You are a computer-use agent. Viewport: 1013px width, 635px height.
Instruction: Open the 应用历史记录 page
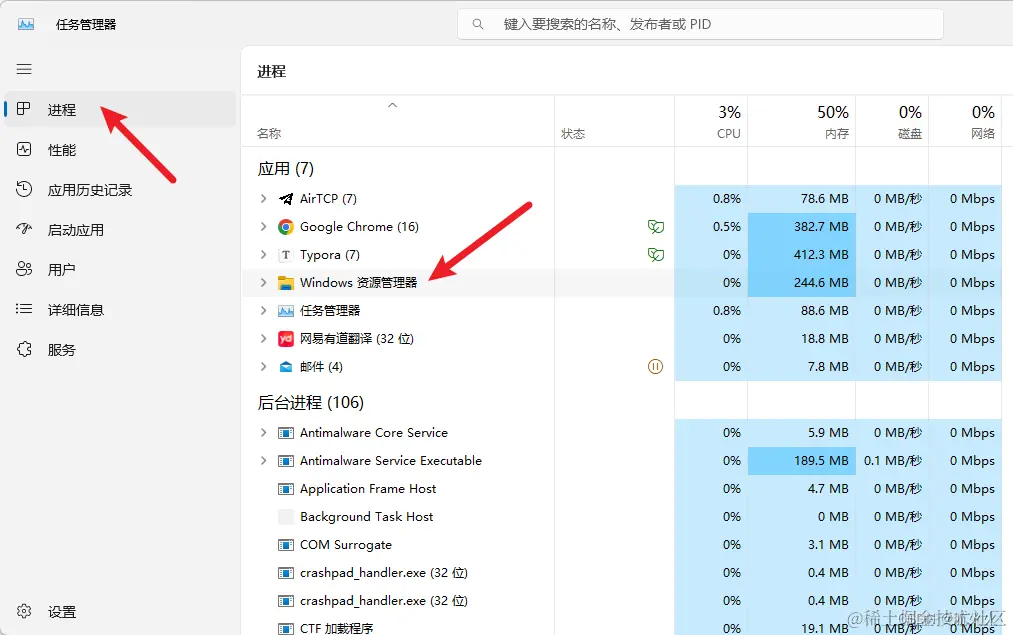tap(120, 189)
